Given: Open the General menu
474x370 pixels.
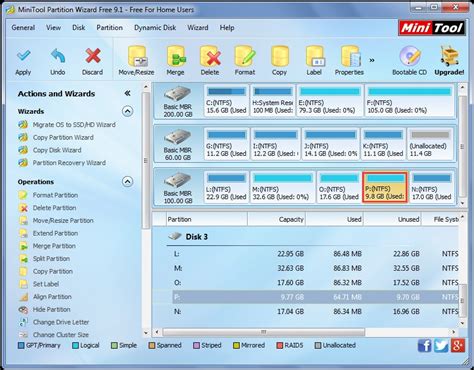Looking at the screenshot, I should pos(23,28).
